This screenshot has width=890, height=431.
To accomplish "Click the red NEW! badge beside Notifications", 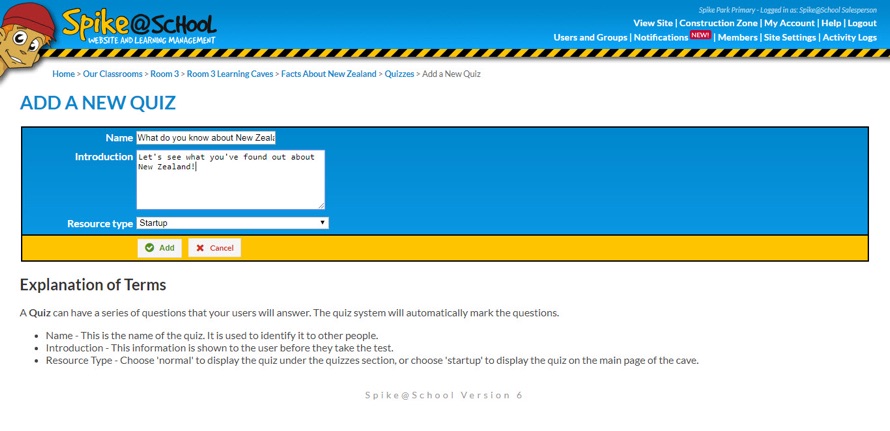I will click(x=700, y=35).
